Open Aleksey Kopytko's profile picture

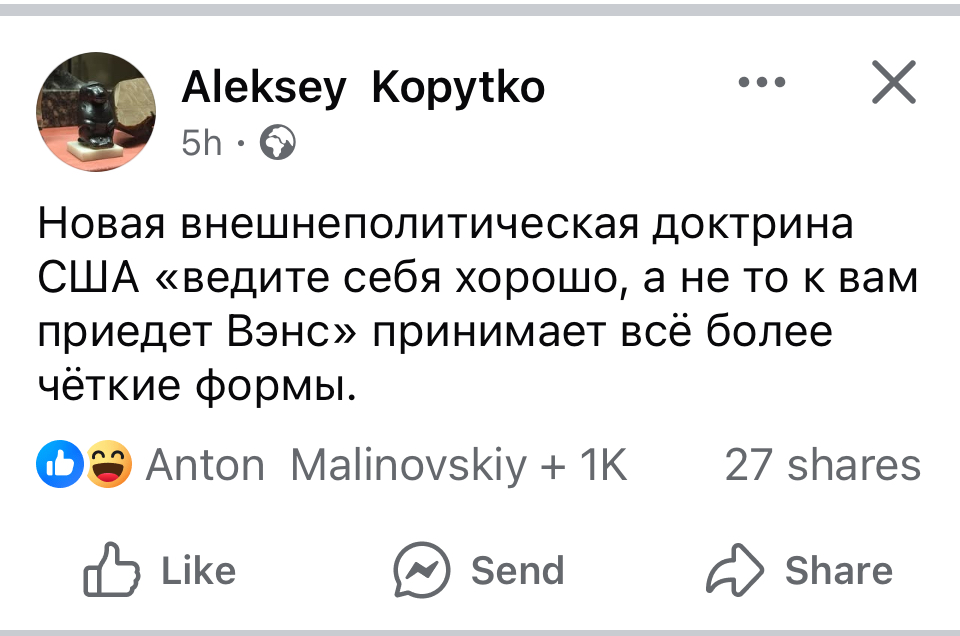point(96,111)
